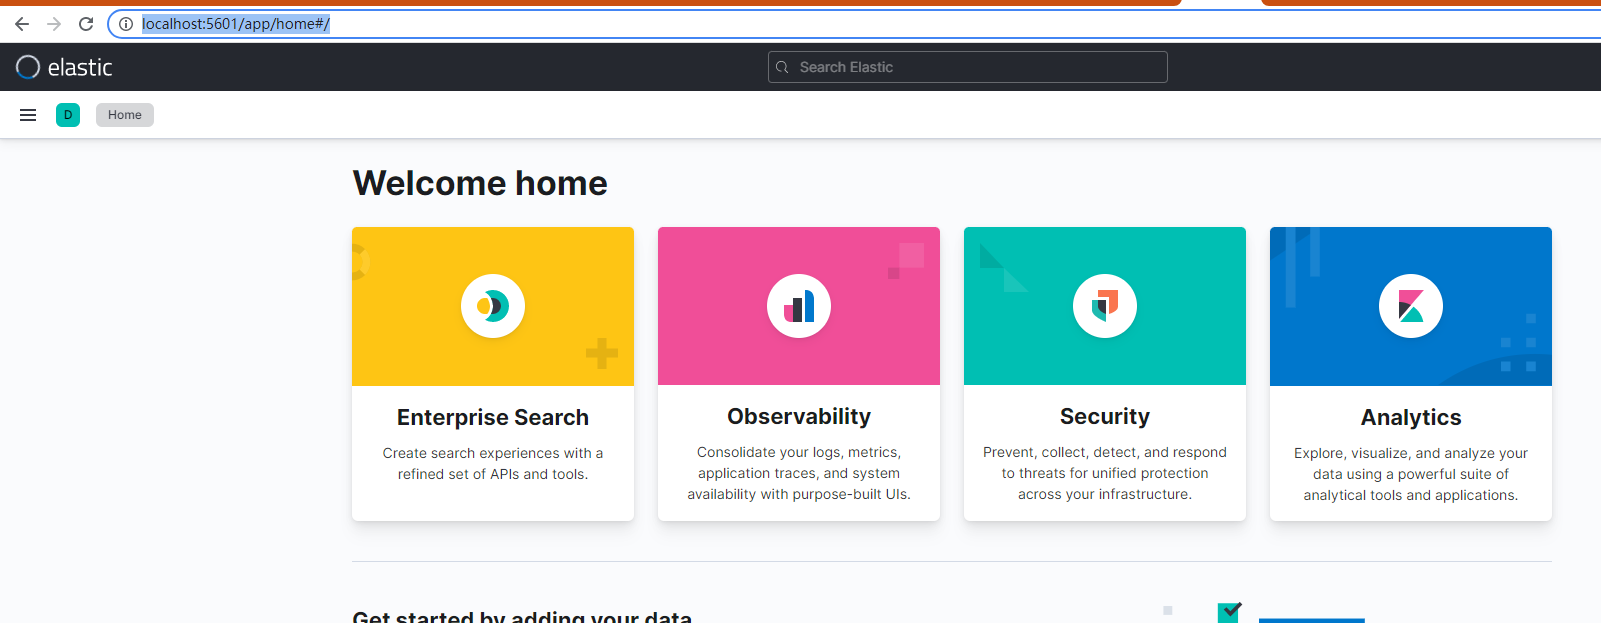Click the elastic wordmark in the header
The width and height of the screenshot is (1601, 623).
[80, 67]
